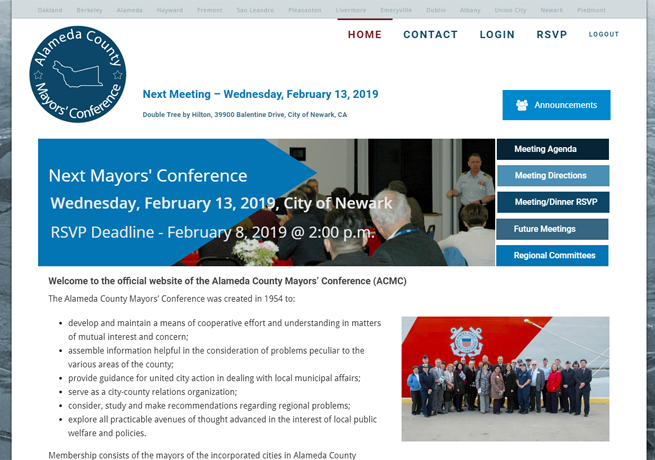Image resolution: width=655 pixels, height=460 pixels.
Task: Open the Berkeley city link
Action: [89, 10]
